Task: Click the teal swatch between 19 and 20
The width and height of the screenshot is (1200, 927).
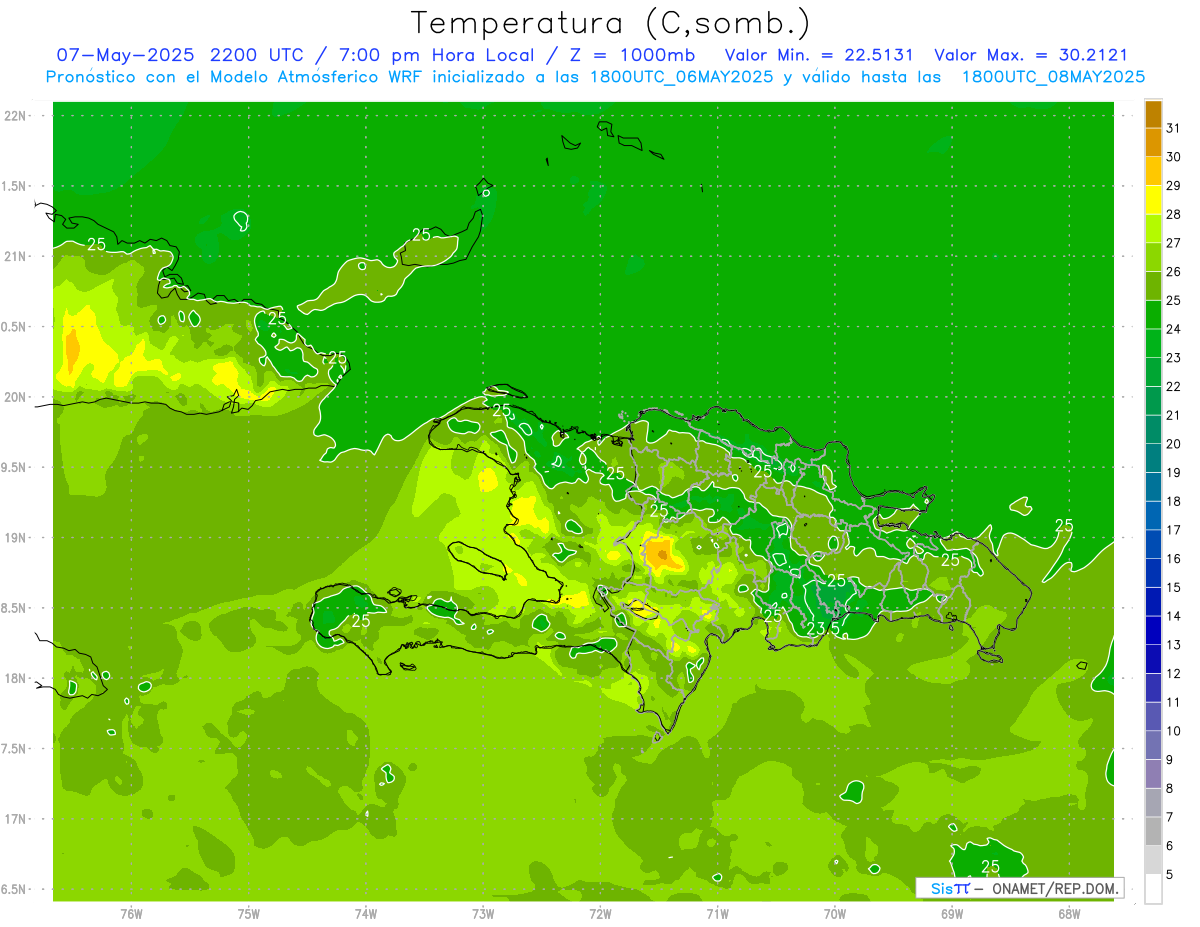Action: (1153, 459)
